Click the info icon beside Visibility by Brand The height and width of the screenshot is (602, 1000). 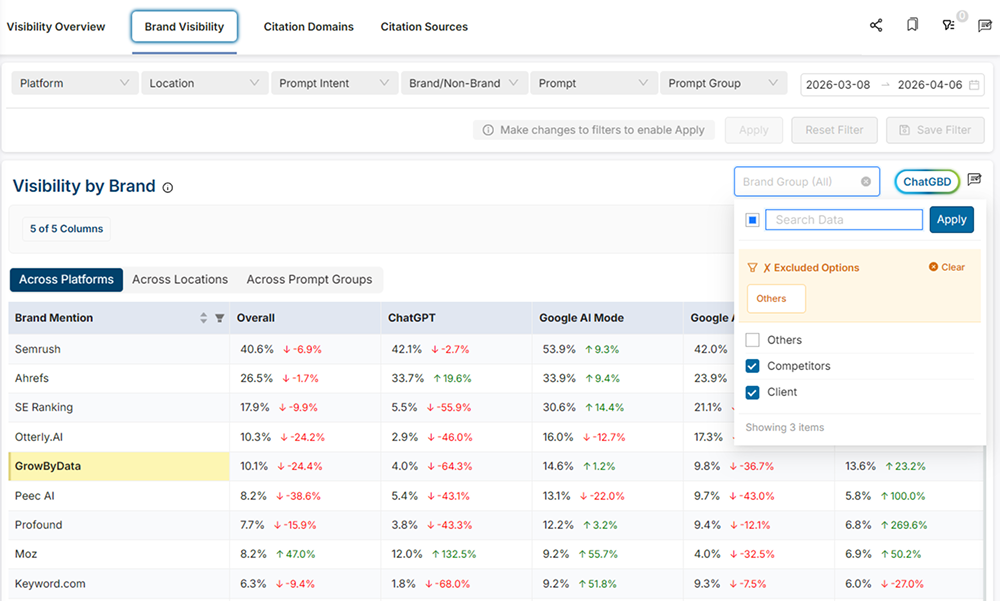168,187
